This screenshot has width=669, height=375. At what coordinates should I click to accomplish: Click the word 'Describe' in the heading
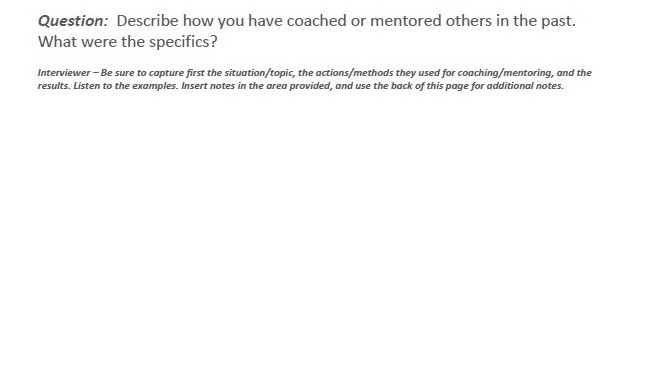tap(147, 20)
